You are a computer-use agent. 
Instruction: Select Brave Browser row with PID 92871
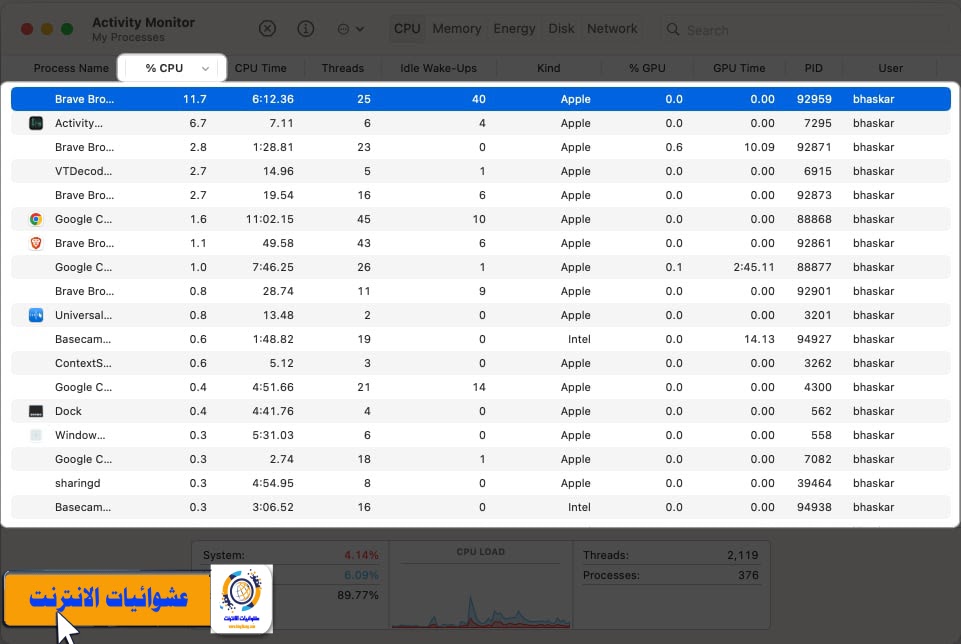(x=480, y=147)
